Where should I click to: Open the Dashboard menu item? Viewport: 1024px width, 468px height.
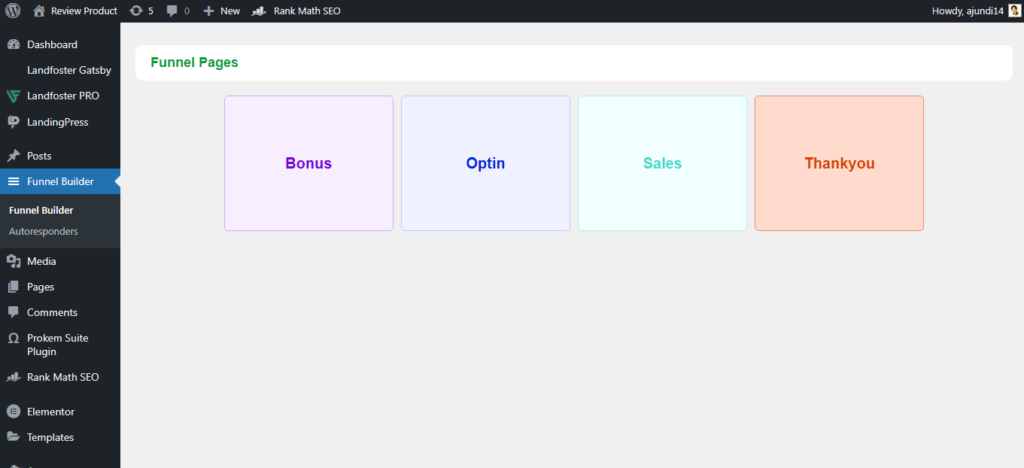tap(52, 45)
